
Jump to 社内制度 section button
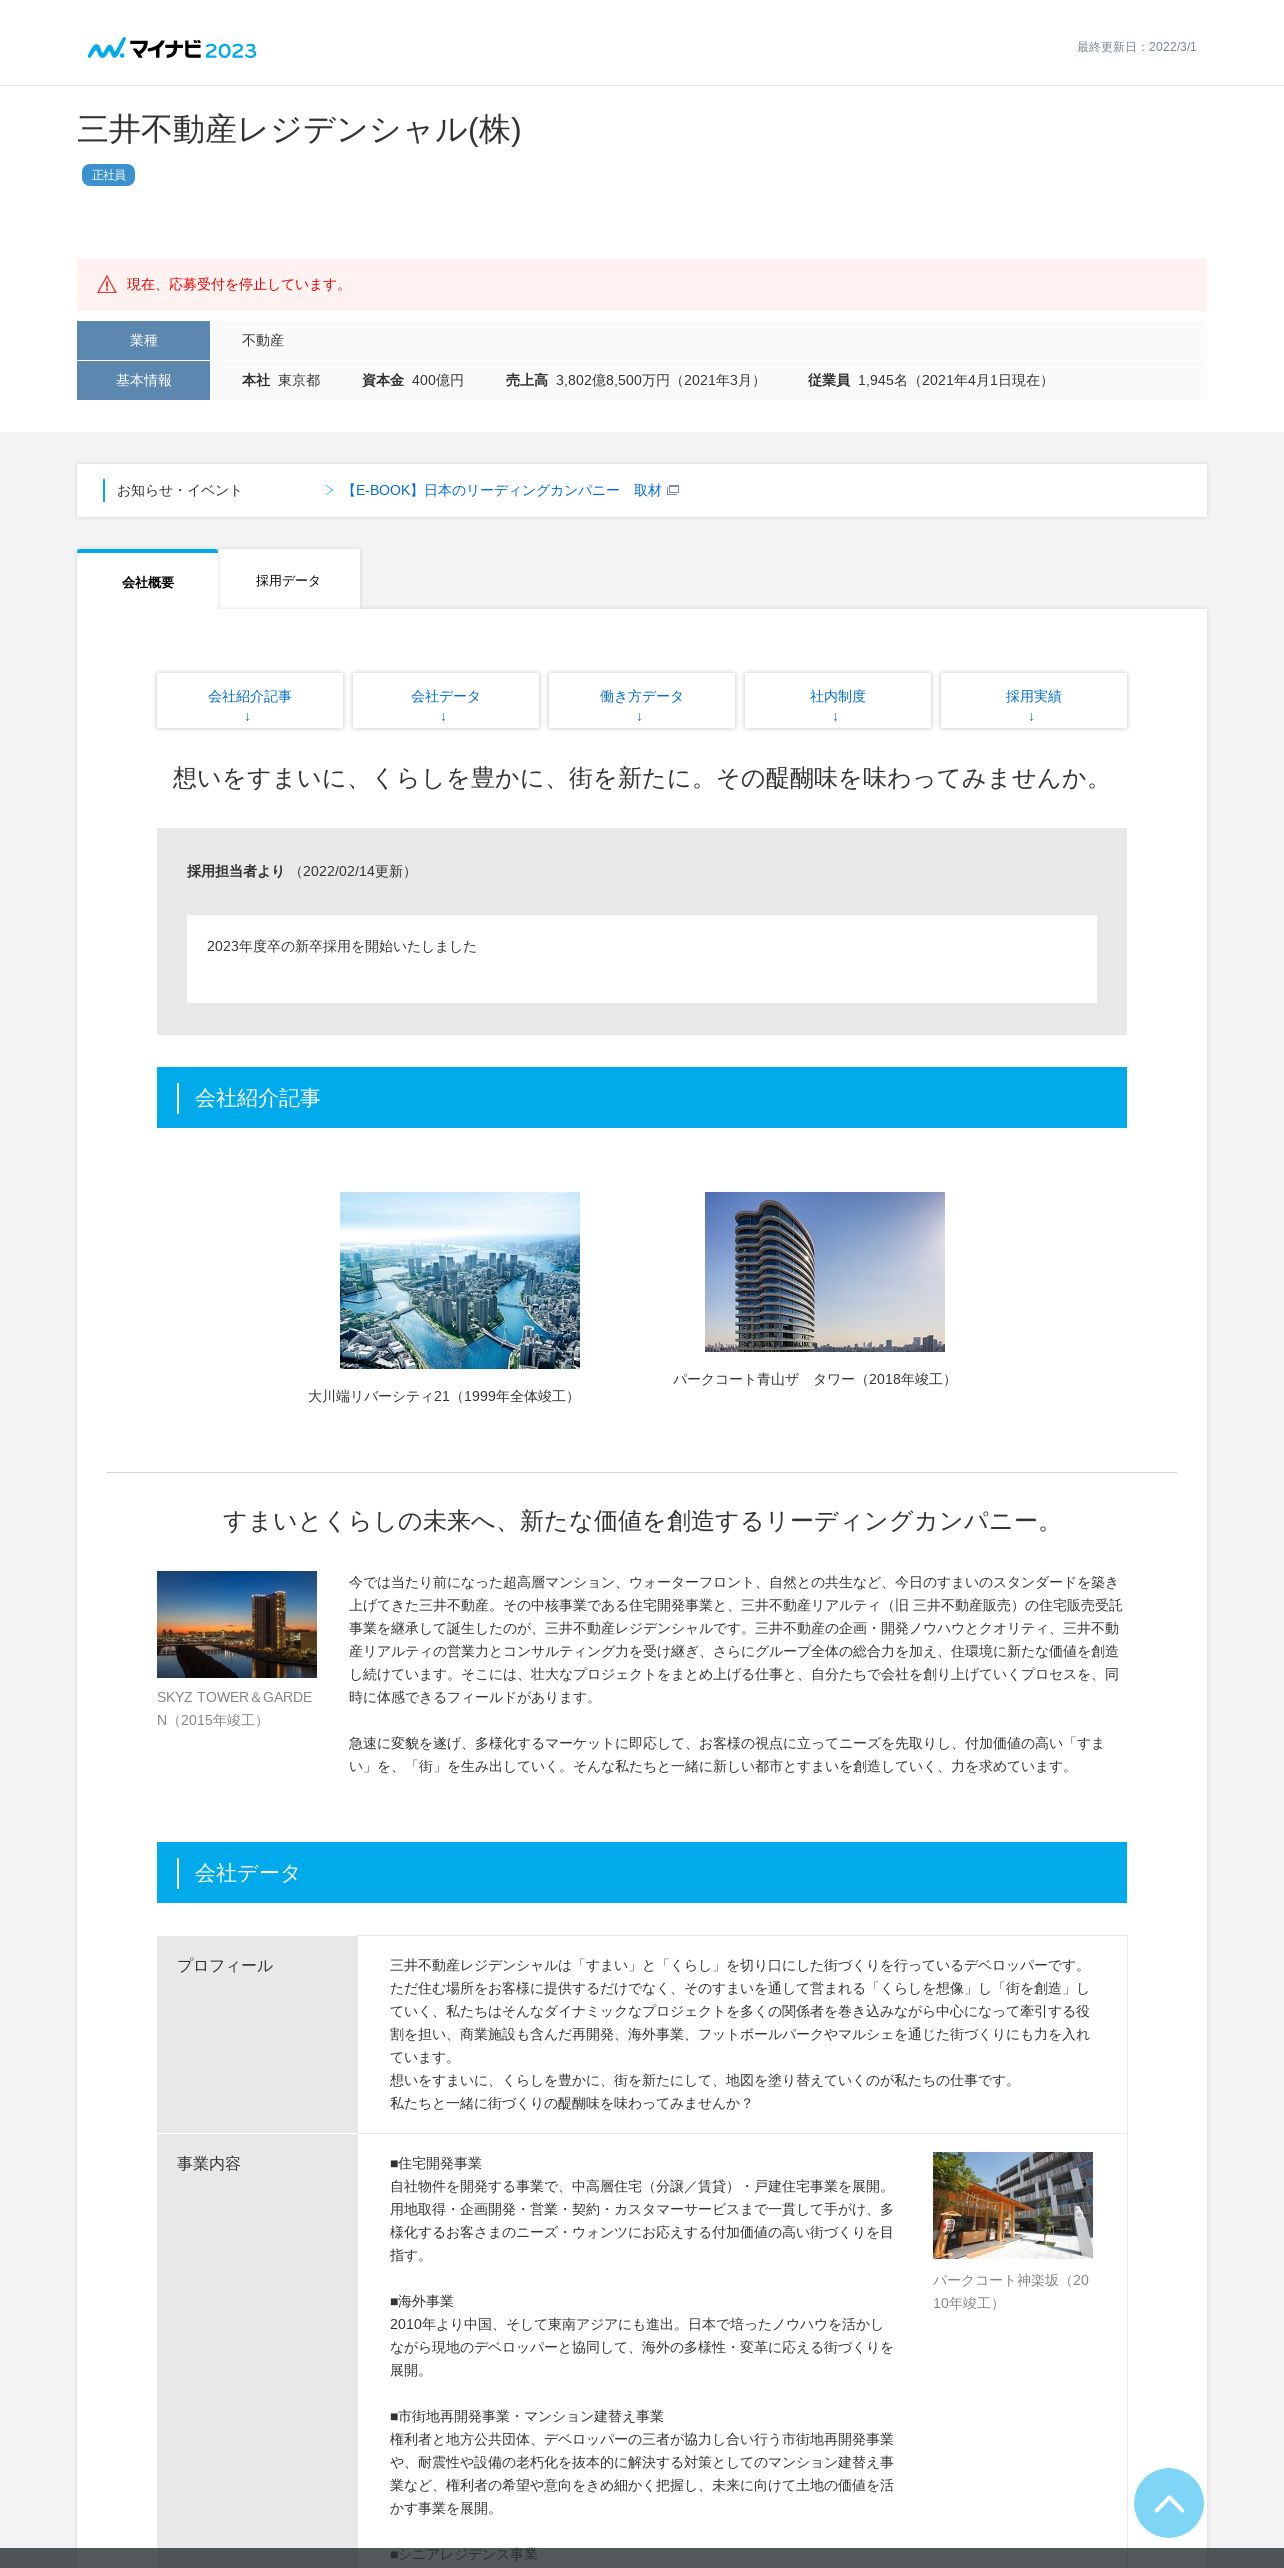[838, 700]
